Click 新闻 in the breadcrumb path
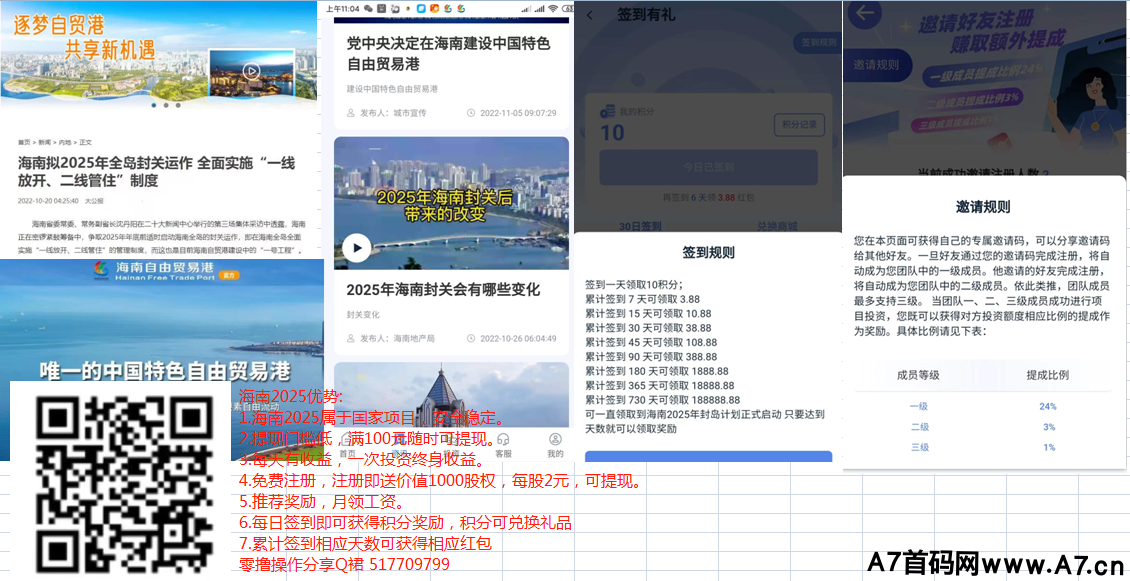This screenshot has height=581, width=1130. (x=45, y=142)
